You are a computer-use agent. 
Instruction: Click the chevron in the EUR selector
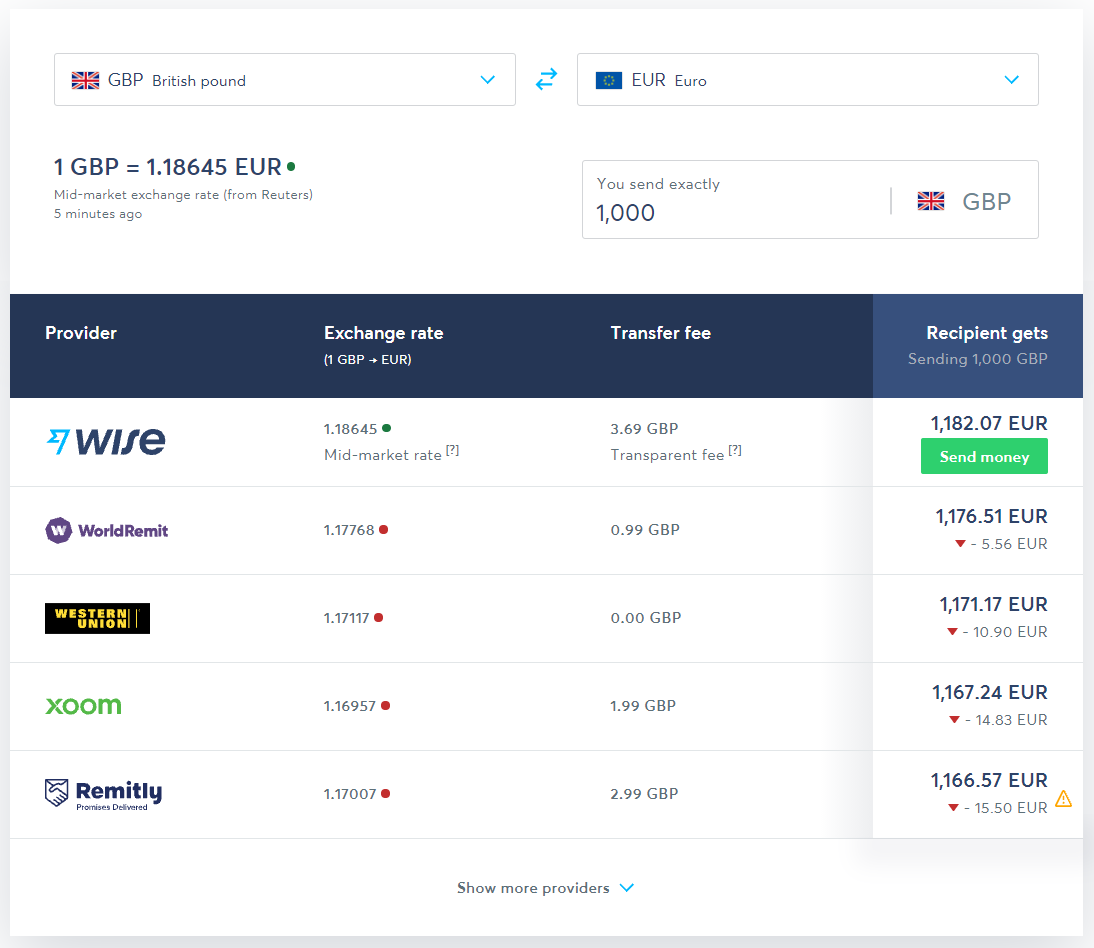(1011, 80)
